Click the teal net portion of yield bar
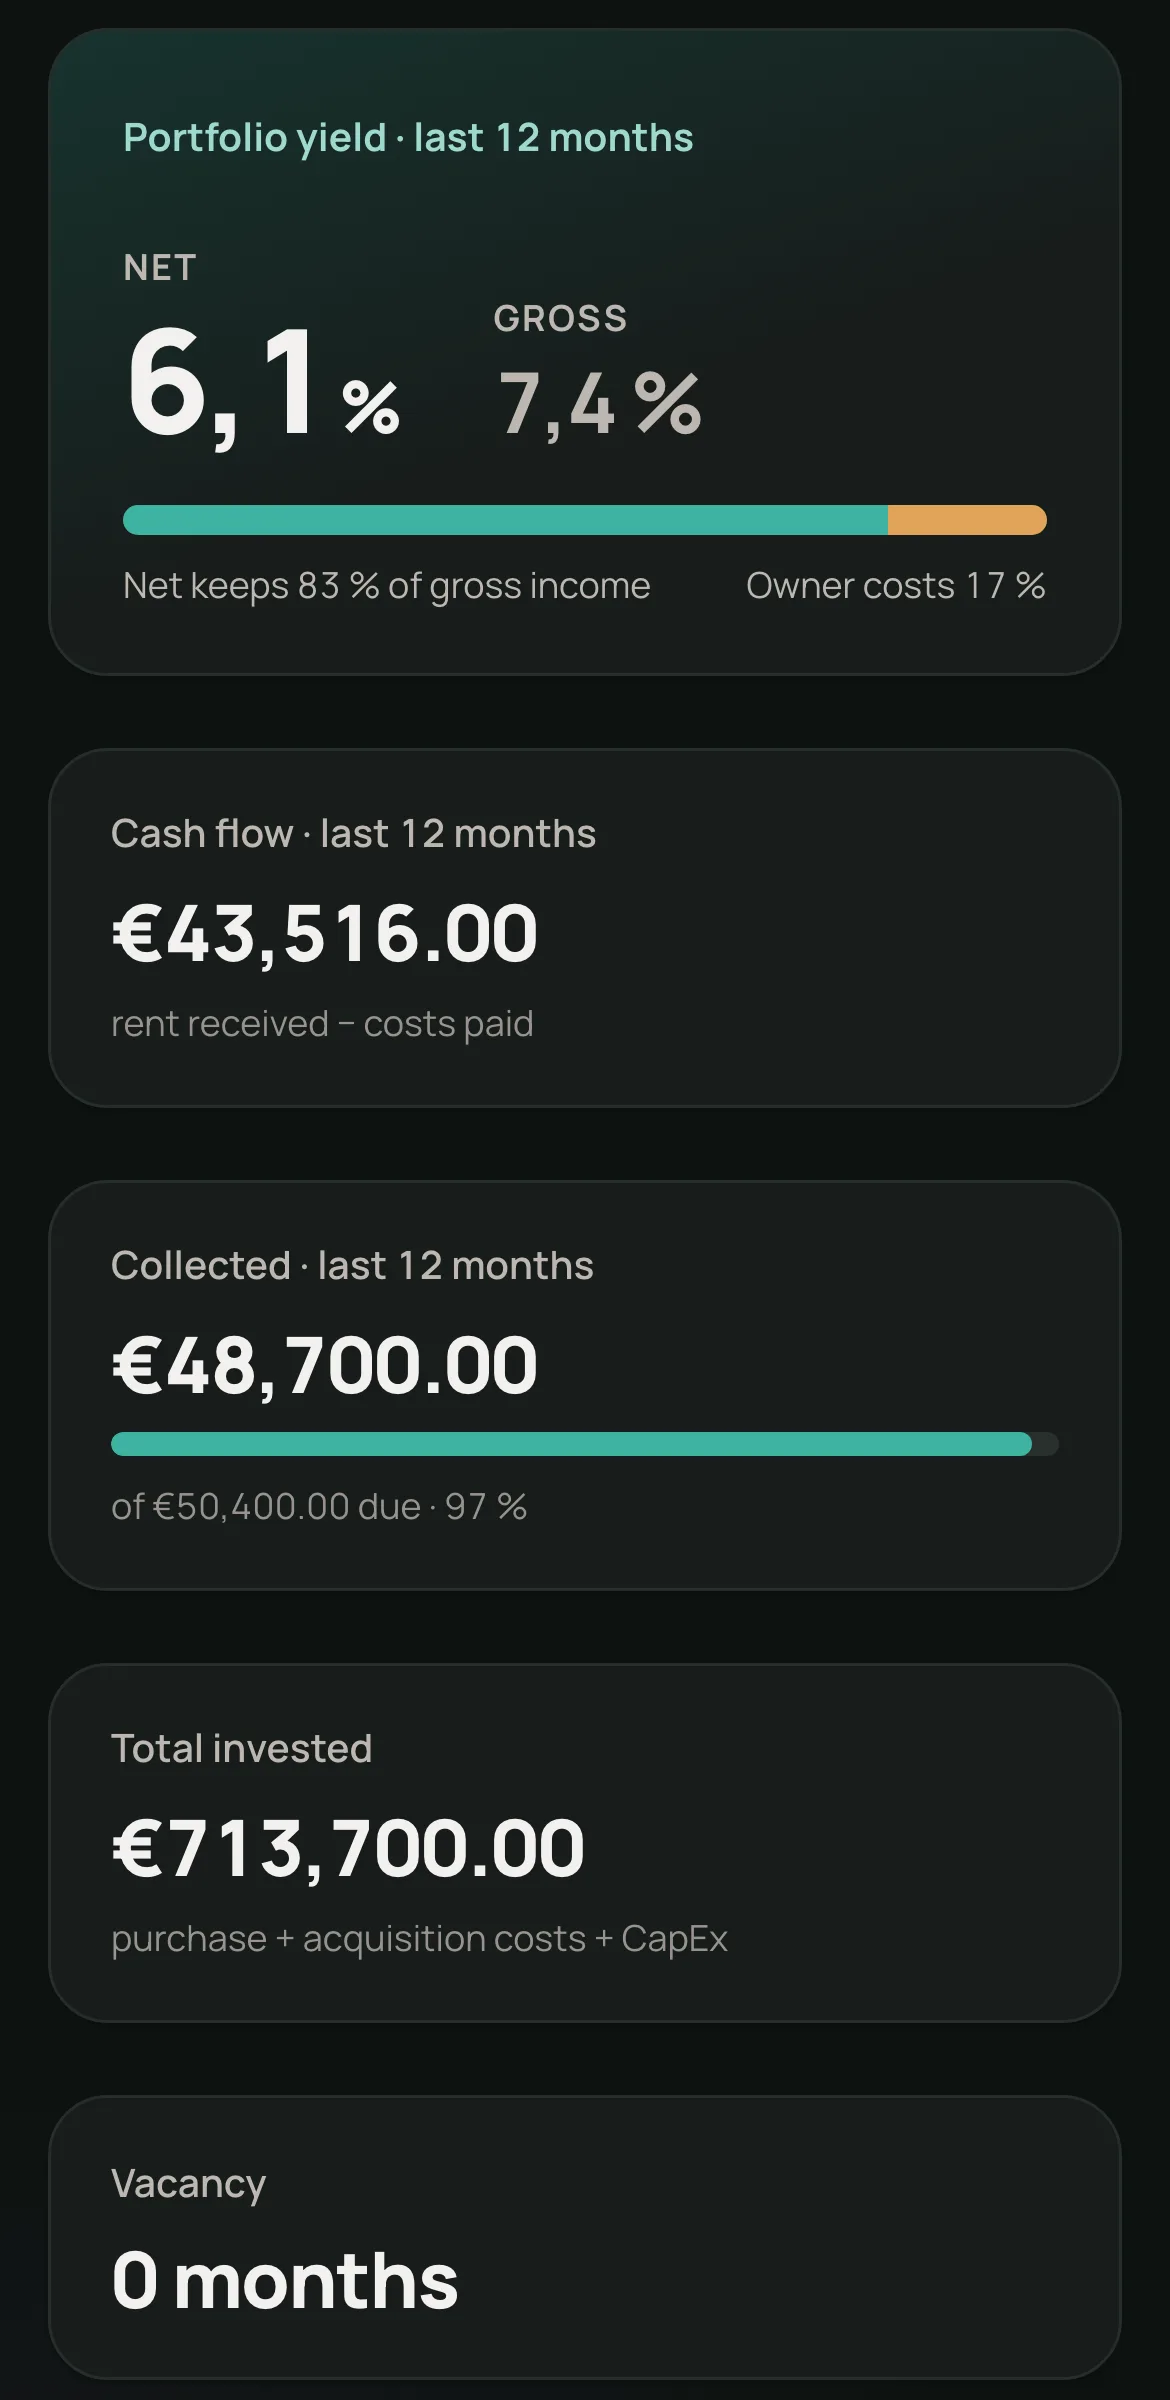This screenshot has height=2400, width=1170. [505, 520]
